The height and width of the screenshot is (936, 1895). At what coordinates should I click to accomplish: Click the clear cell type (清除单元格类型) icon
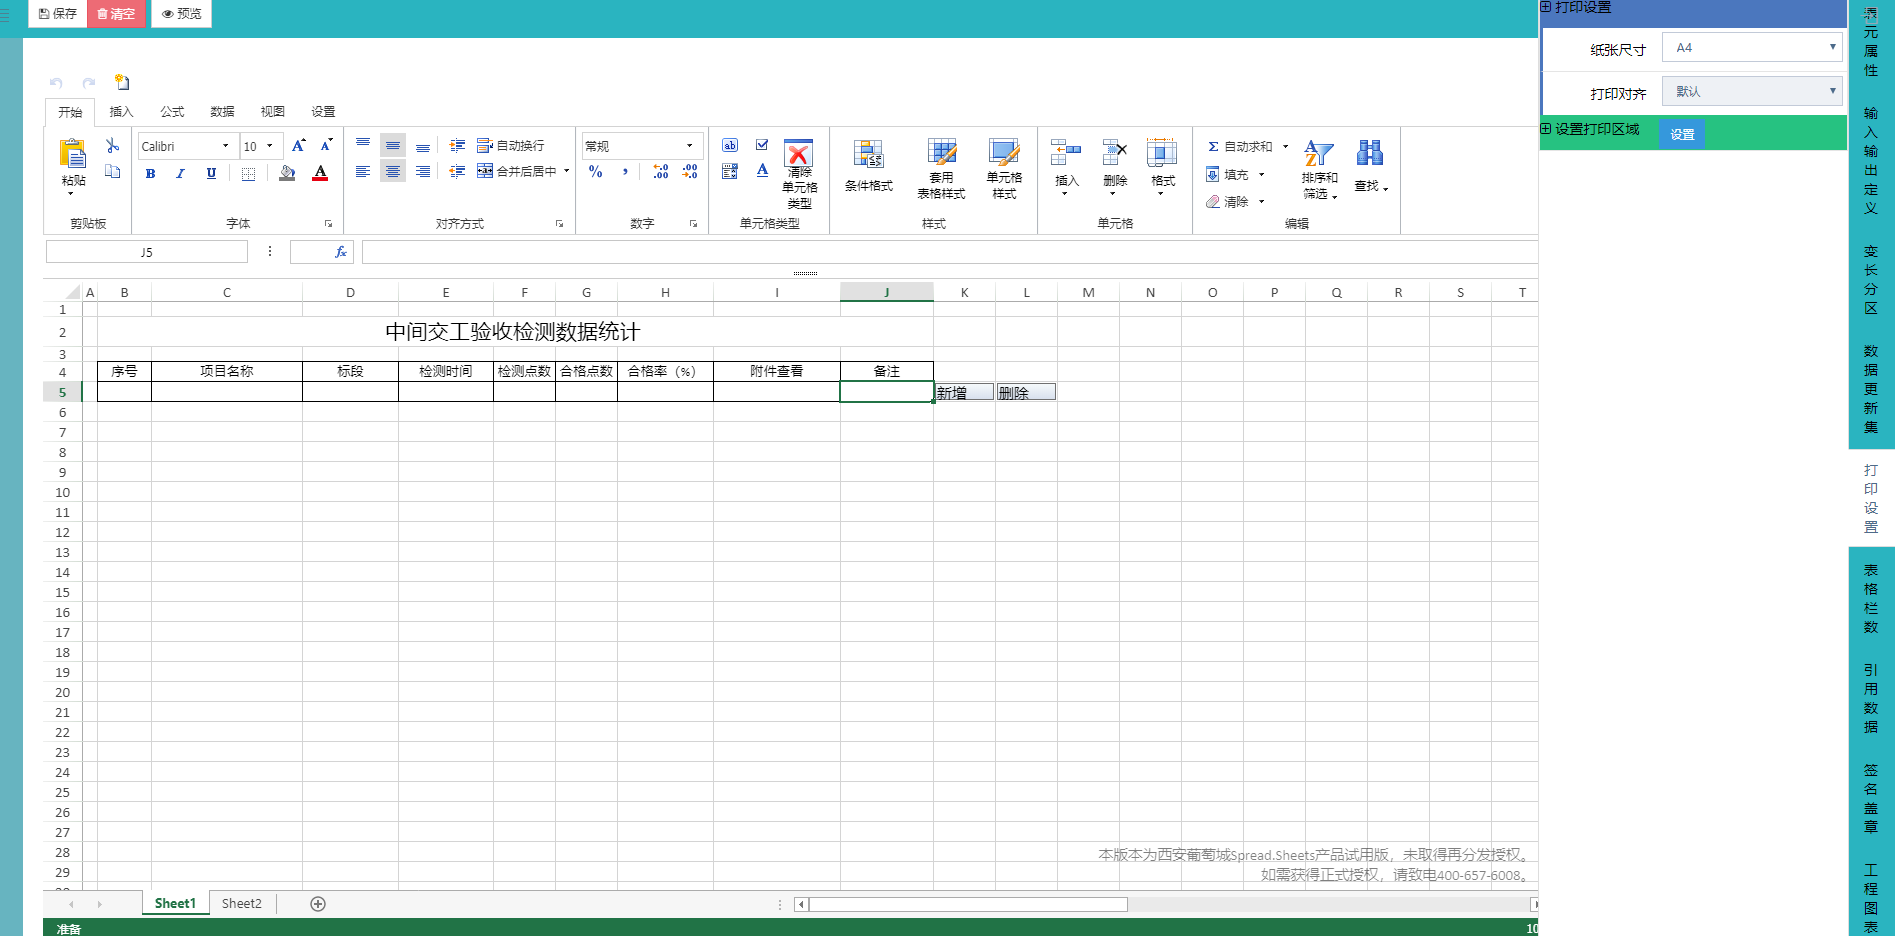click(799, 153)
